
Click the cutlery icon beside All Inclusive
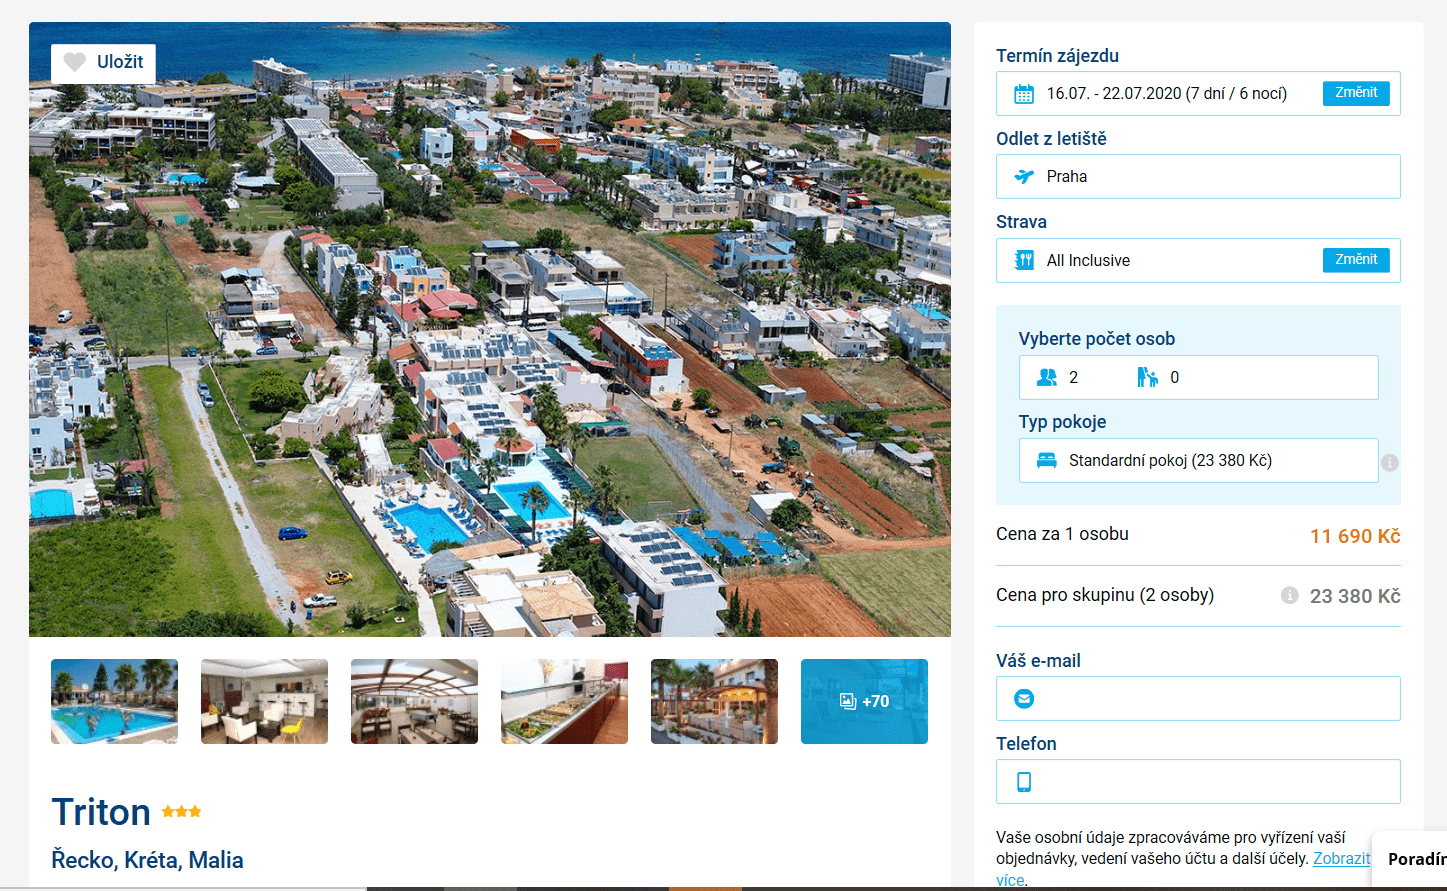click(1024, 260)
